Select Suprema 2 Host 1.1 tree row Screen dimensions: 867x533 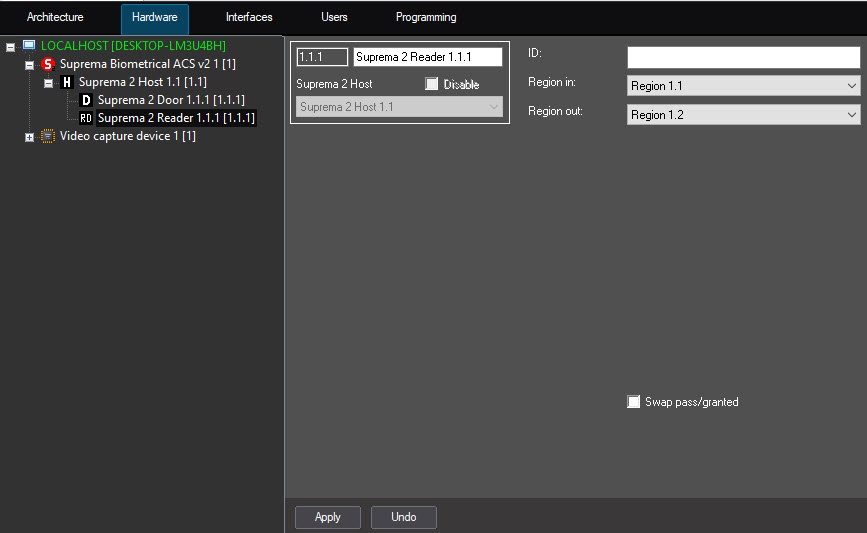click(143, 82)
